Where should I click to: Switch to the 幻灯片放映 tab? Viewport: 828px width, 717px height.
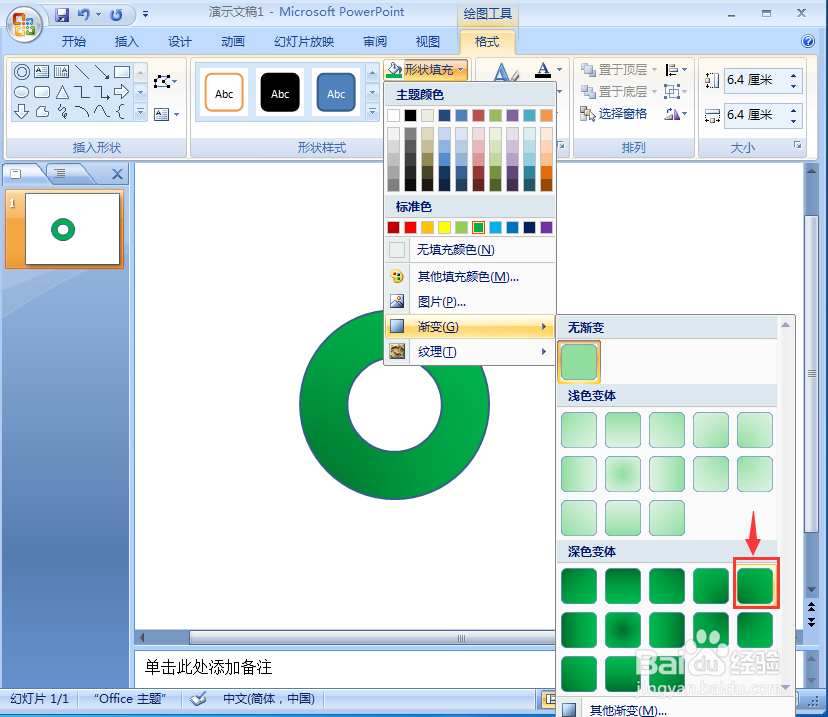pyautogui.click(x=304, y=42)
